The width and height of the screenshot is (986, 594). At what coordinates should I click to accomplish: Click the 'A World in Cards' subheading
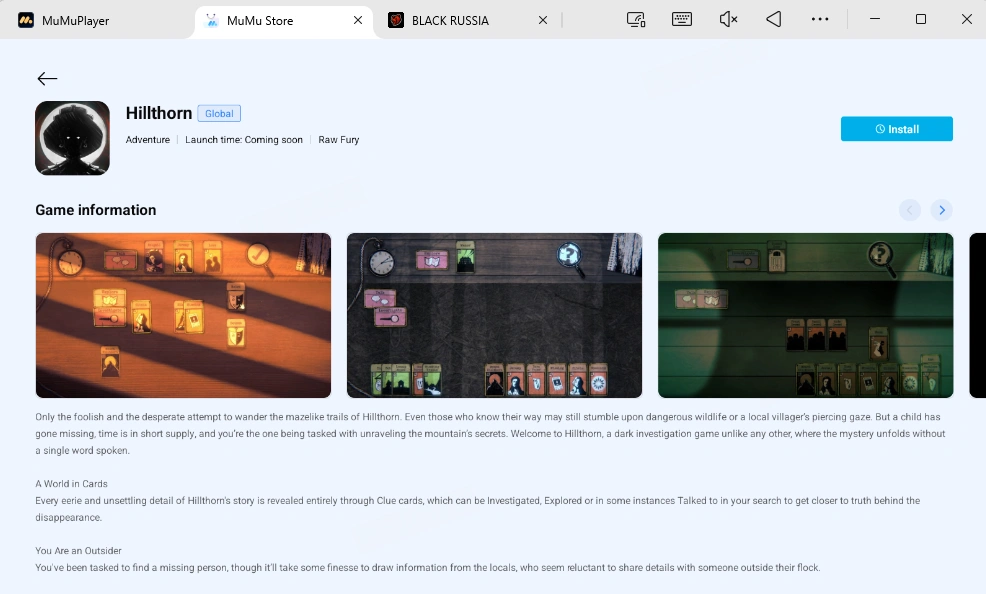[x=71, y=484]
